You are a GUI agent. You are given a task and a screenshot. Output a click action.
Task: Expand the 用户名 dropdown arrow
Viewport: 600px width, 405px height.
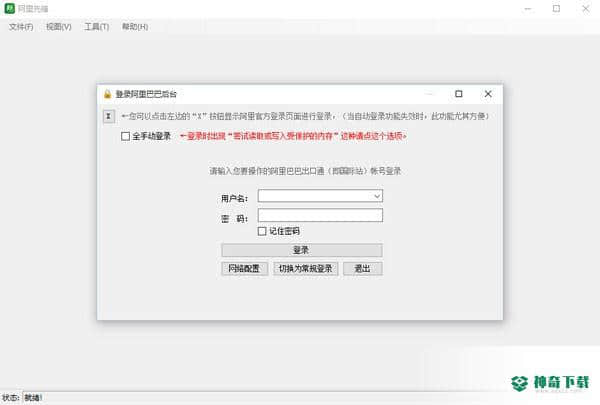click(377, 196)
